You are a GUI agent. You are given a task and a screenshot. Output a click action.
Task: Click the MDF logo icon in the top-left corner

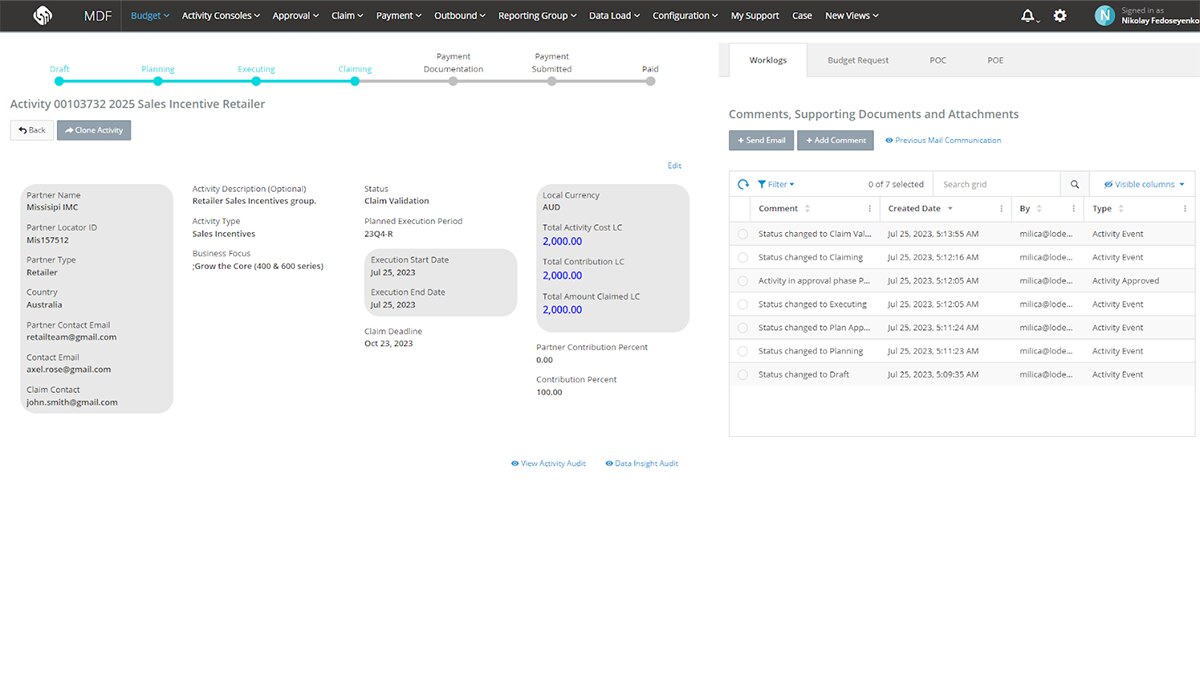click(42, 16)
